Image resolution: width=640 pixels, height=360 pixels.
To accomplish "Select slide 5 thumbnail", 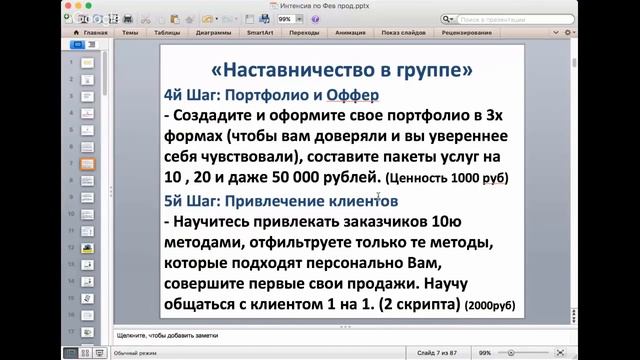I will click(x=87, y=130).
